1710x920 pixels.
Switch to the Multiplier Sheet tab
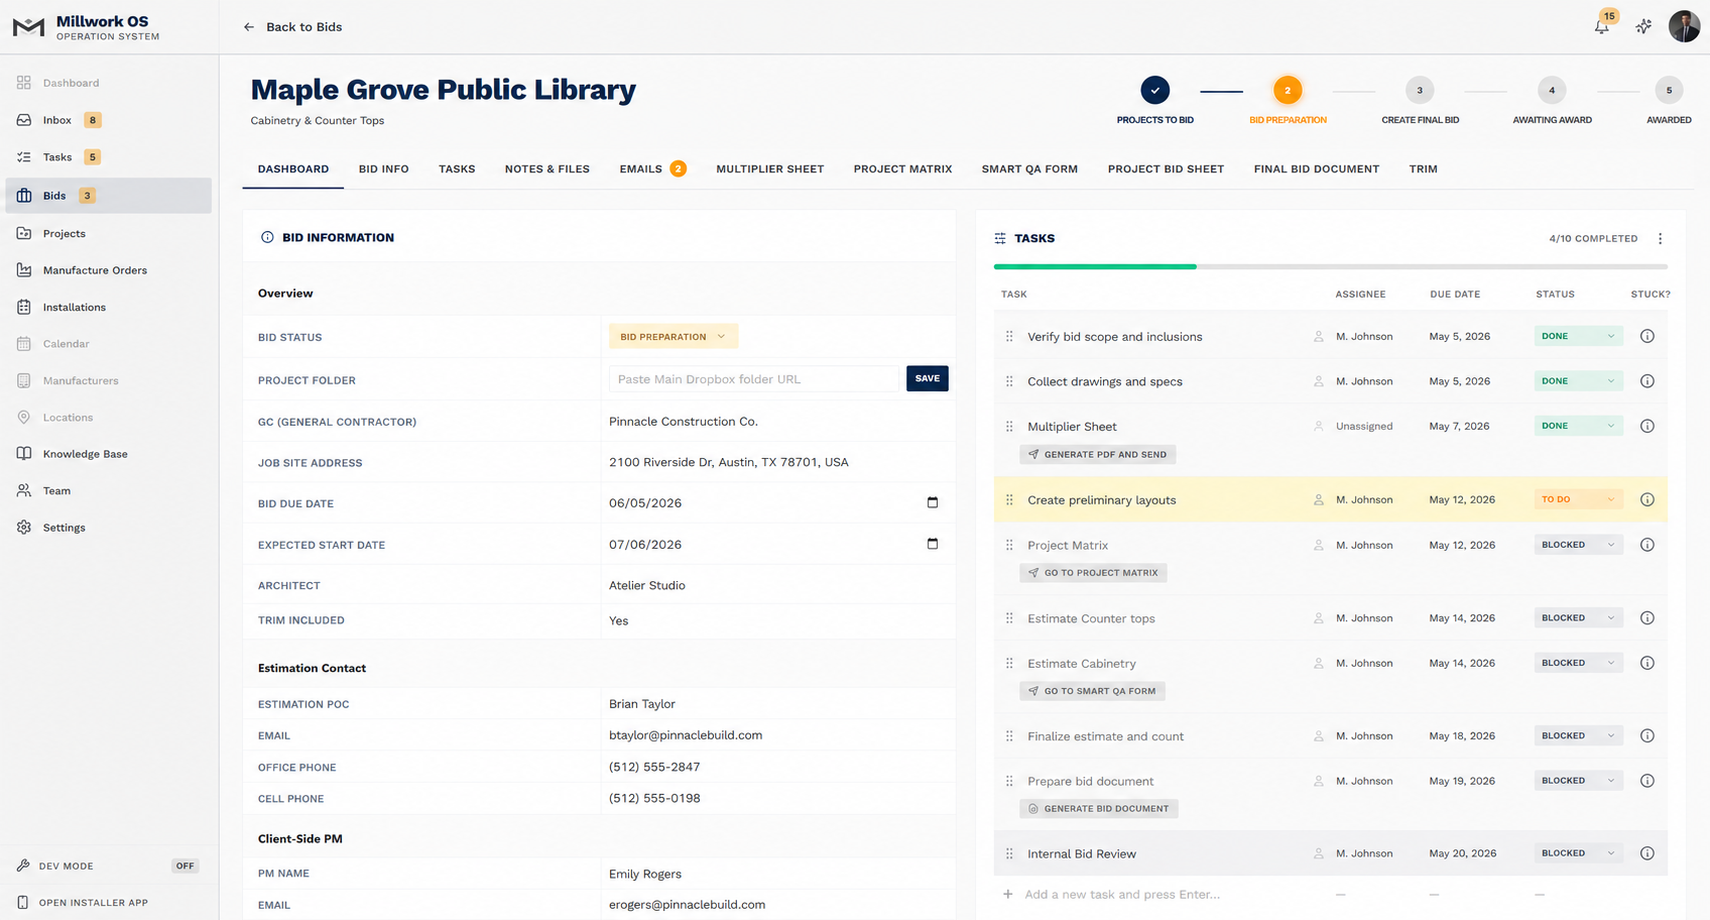pos(770,169)
